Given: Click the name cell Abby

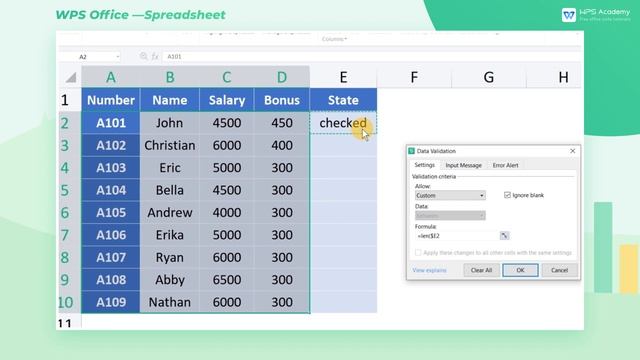Looking at the screenshot, I should coord(170,280).
